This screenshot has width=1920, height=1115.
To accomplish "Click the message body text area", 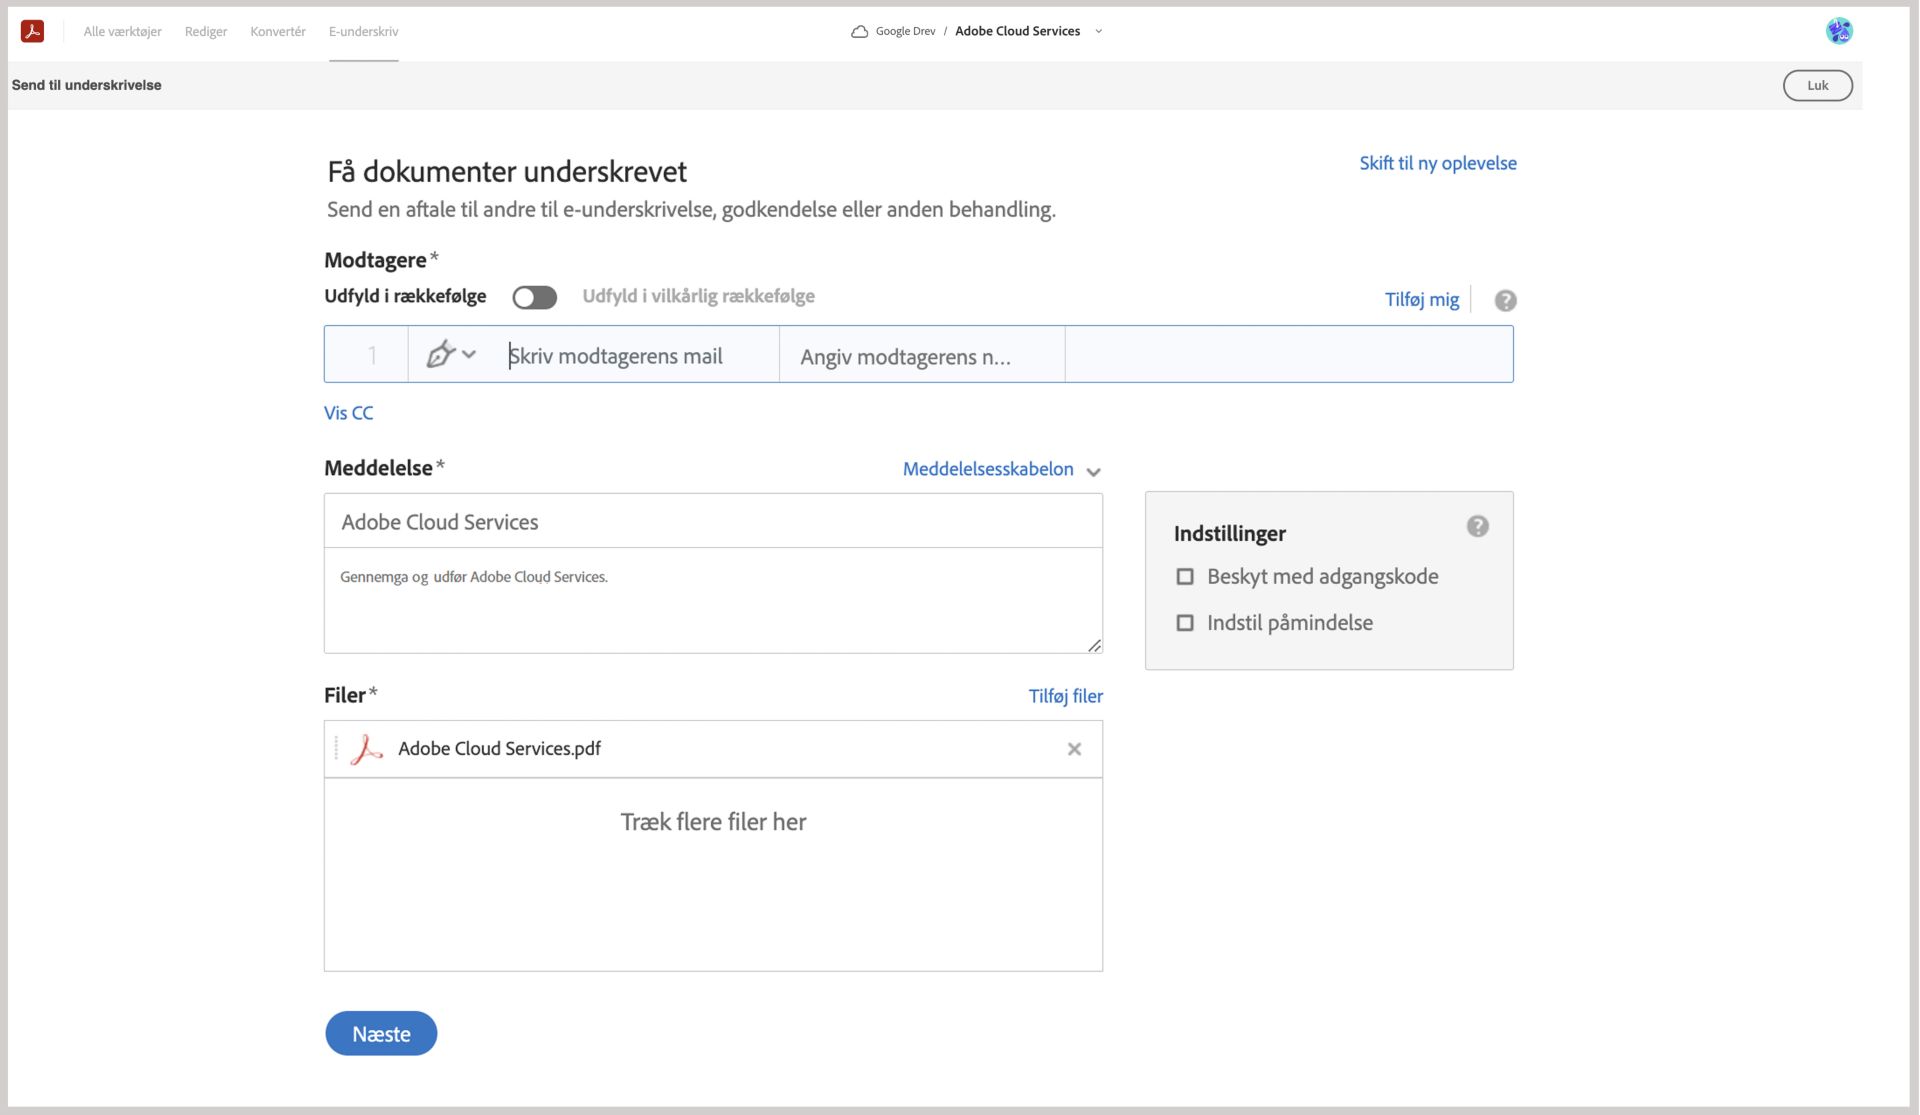I will tap(713, 600).
